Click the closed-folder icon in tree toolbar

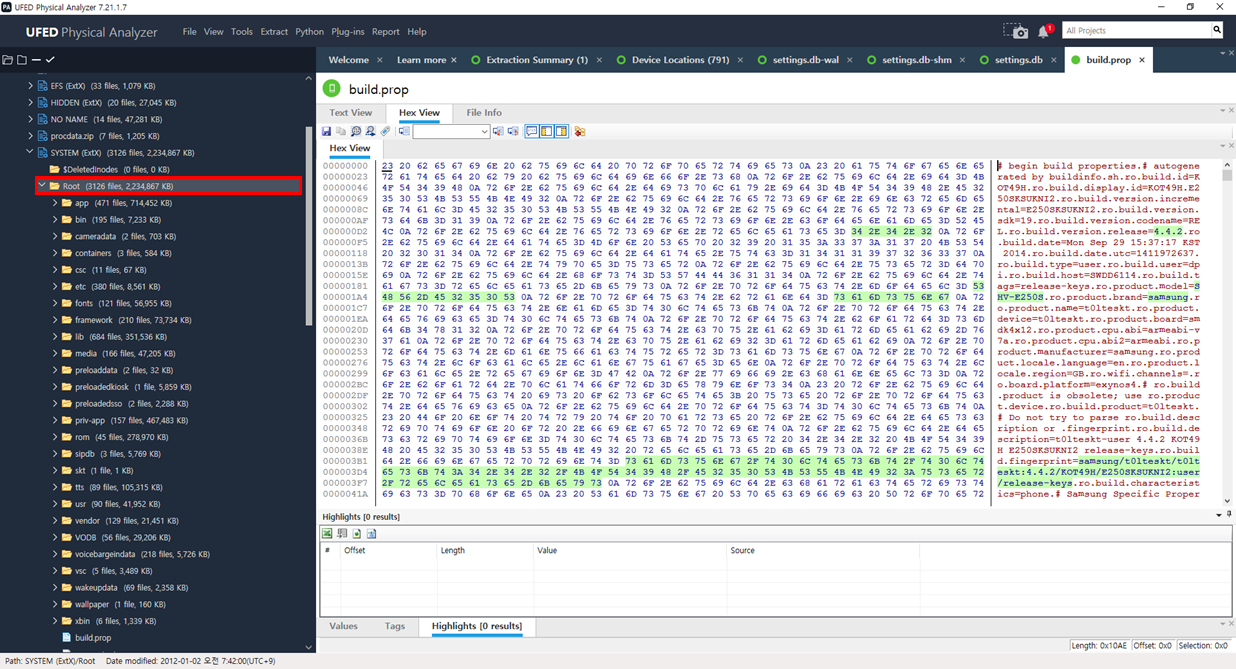pos(21,60)
